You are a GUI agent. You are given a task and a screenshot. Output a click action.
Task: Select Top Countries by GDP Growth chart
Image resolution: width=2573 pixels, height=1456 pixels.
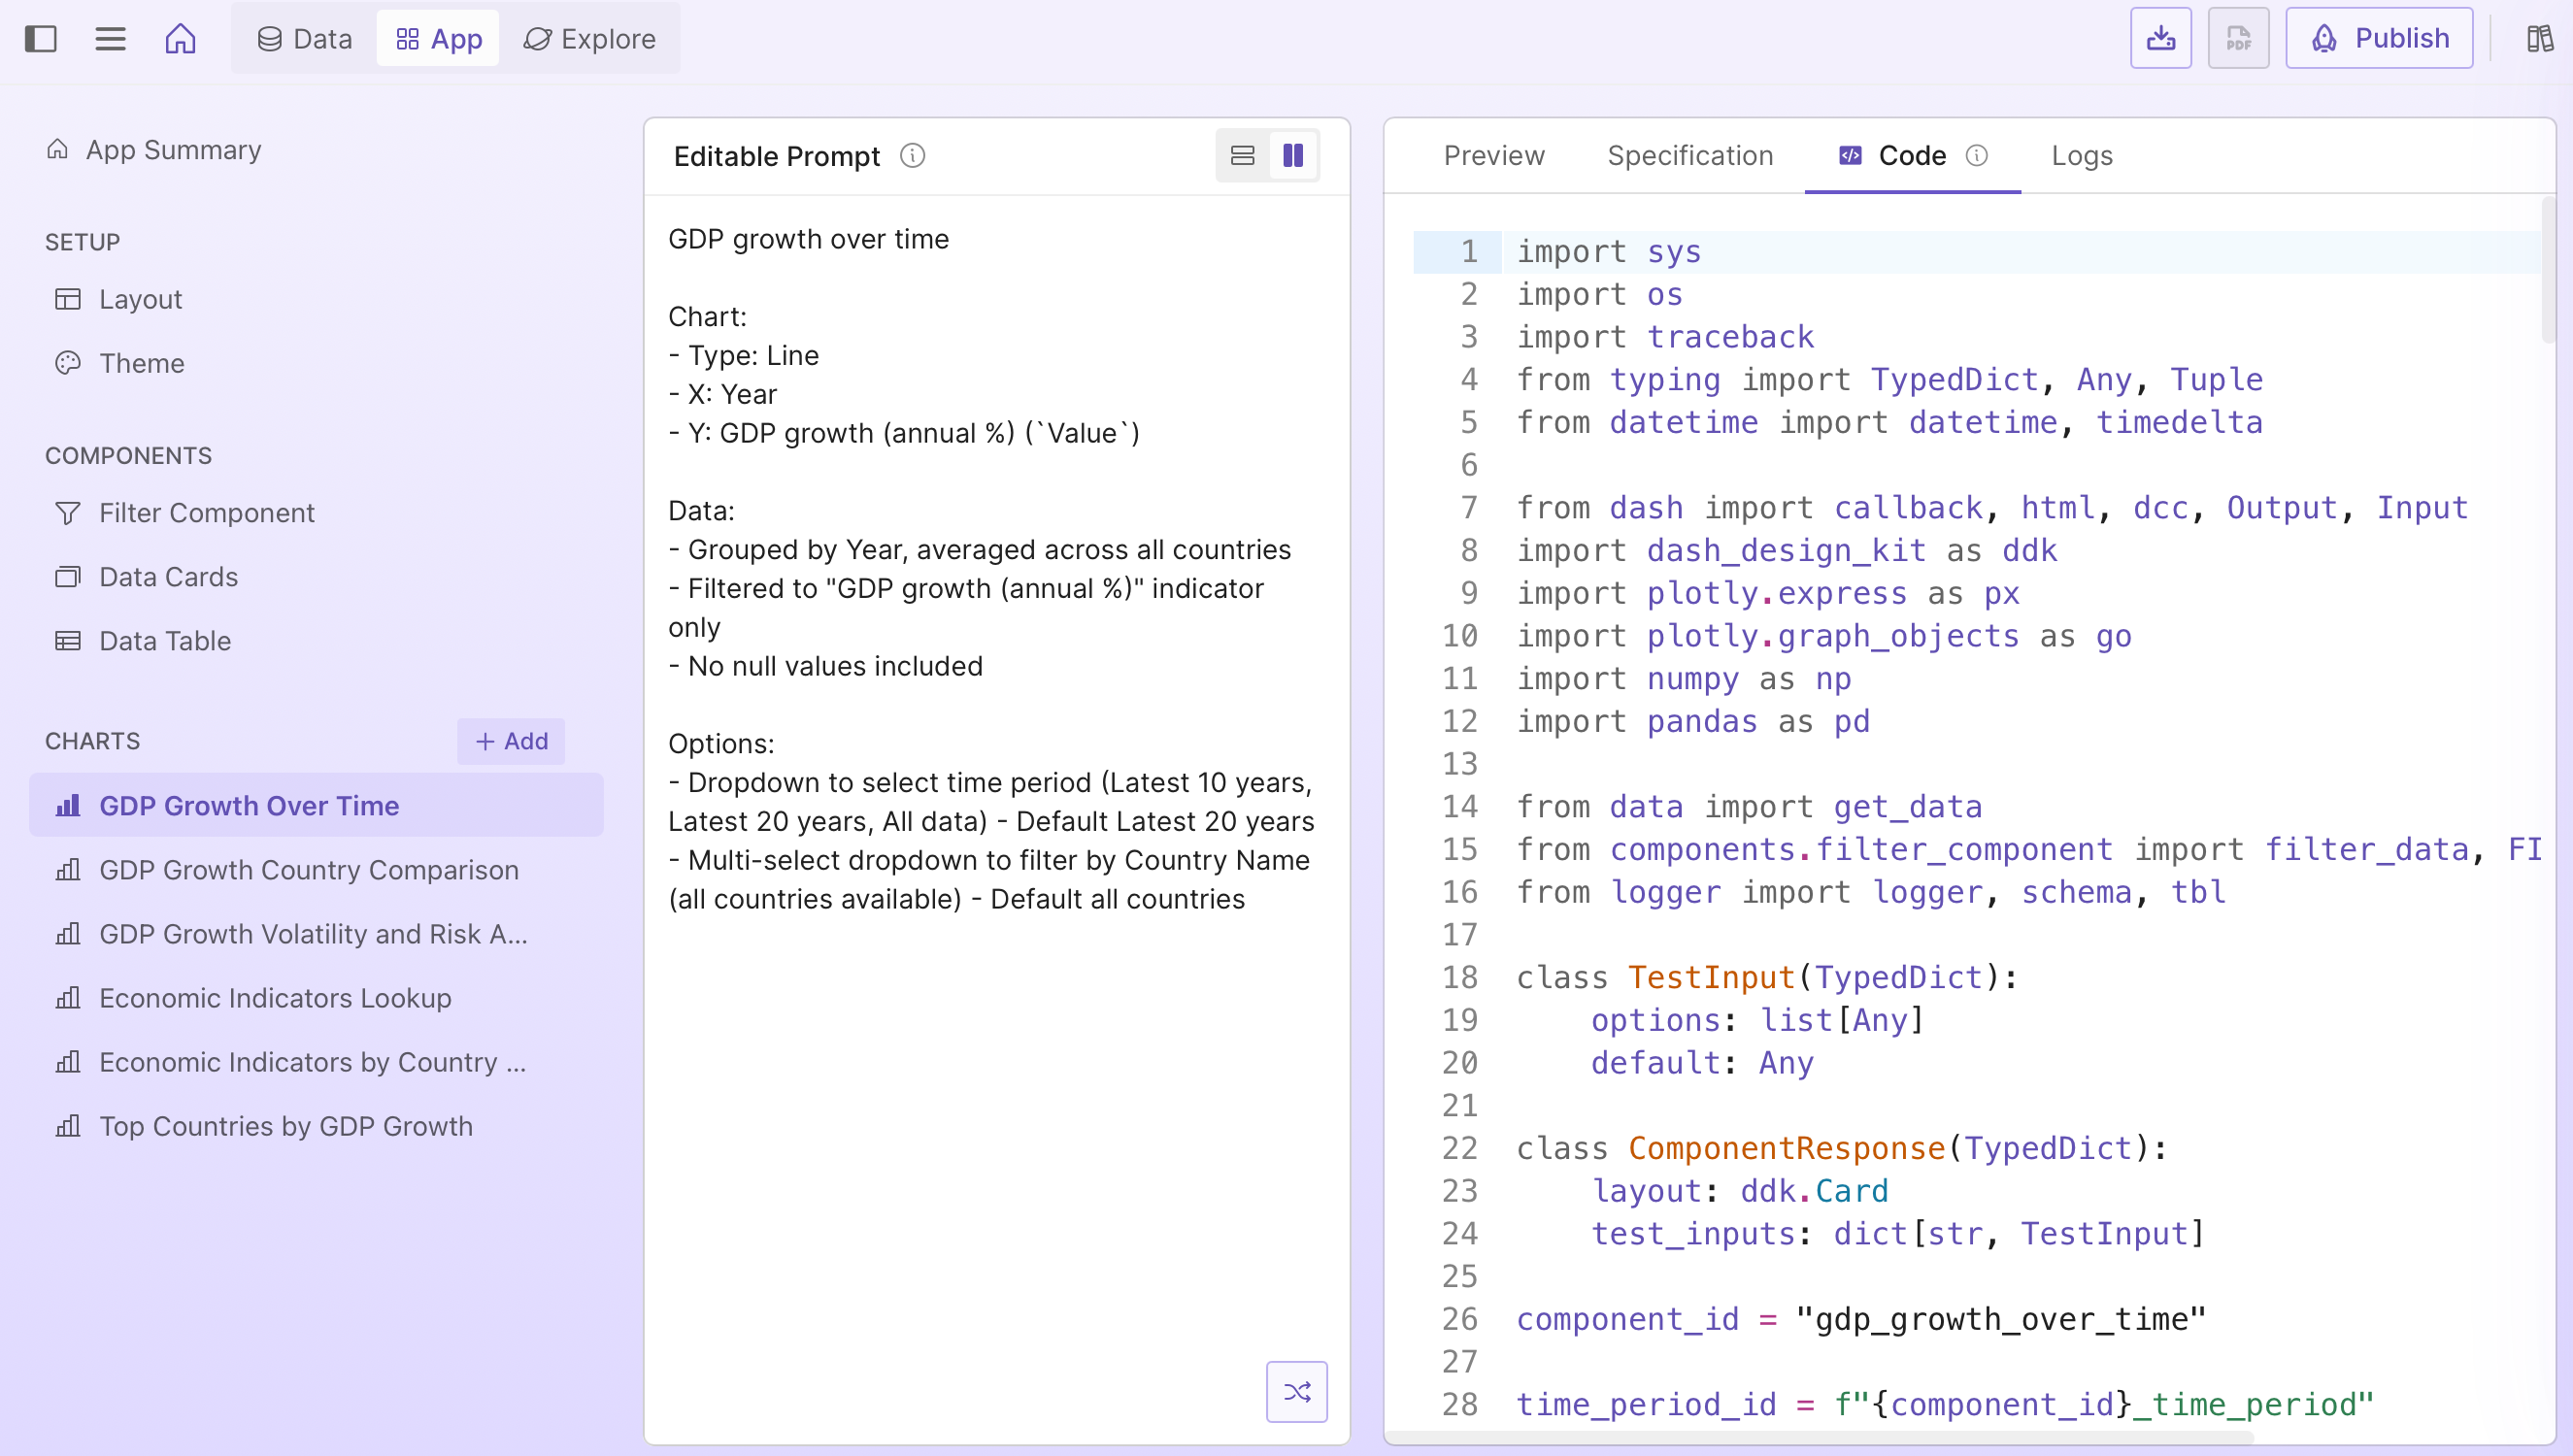pos(284,1125)
